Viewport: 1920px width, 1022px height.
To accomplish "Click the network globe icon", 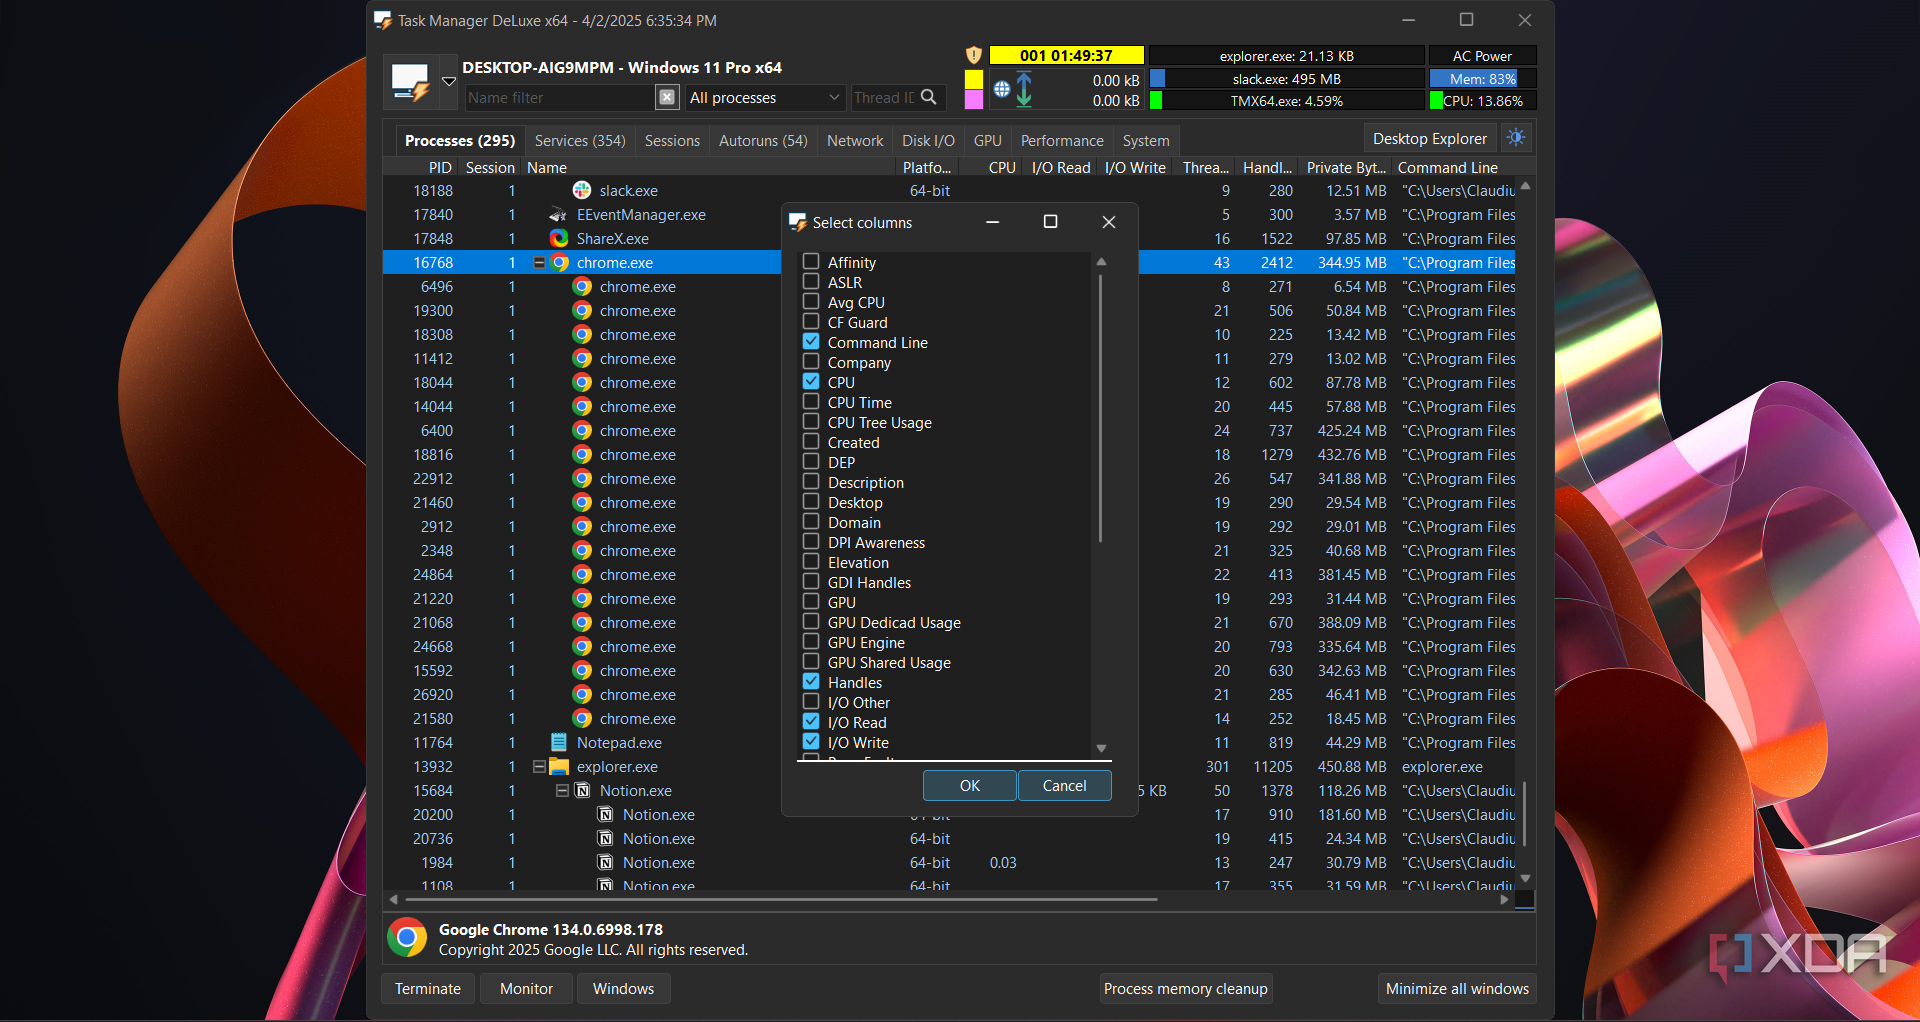I will [1002, 90].
